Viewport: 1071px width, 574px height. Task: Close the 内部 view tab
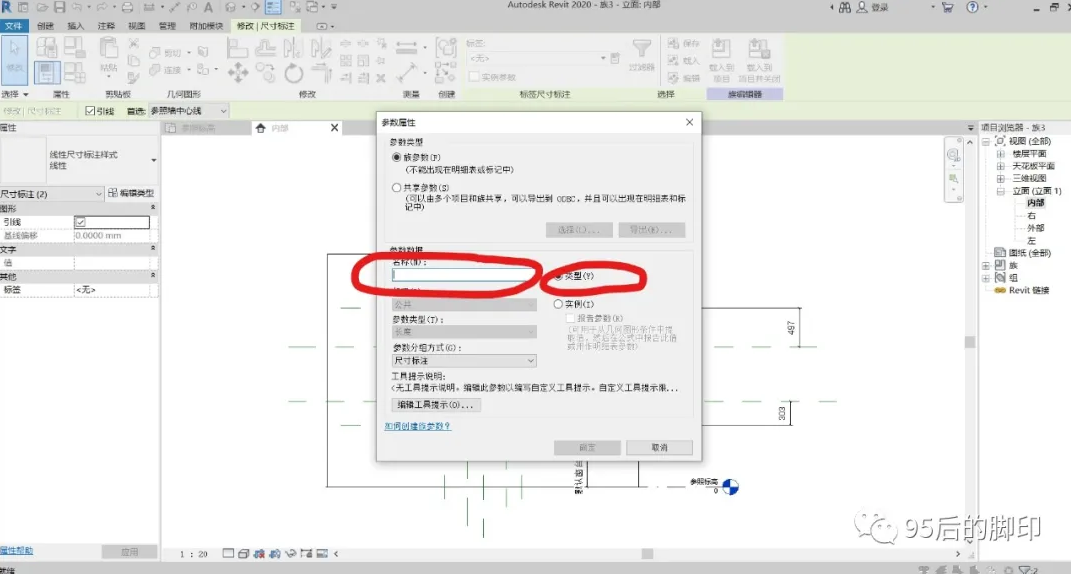(335, 128)
